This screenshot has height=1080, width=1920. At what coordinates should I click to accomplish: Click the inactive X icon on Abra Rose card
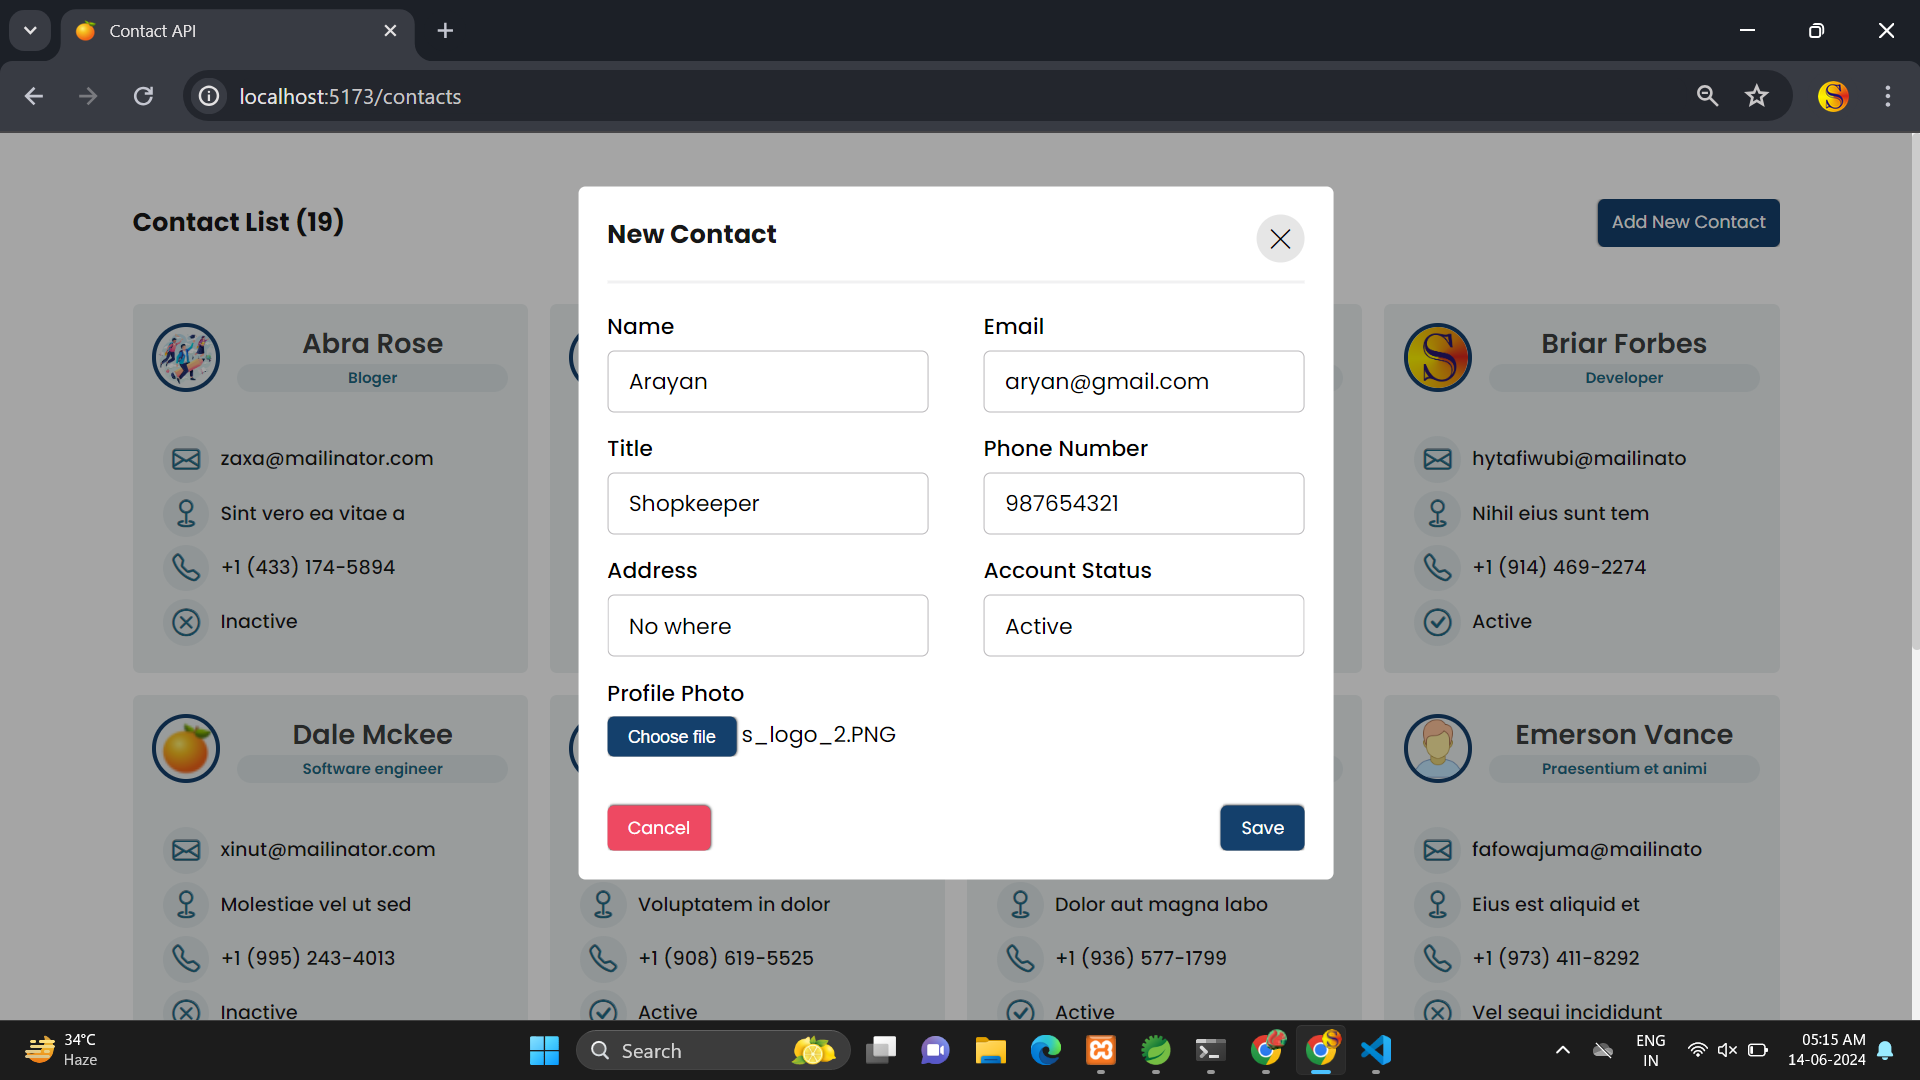[x=186, y=622]
